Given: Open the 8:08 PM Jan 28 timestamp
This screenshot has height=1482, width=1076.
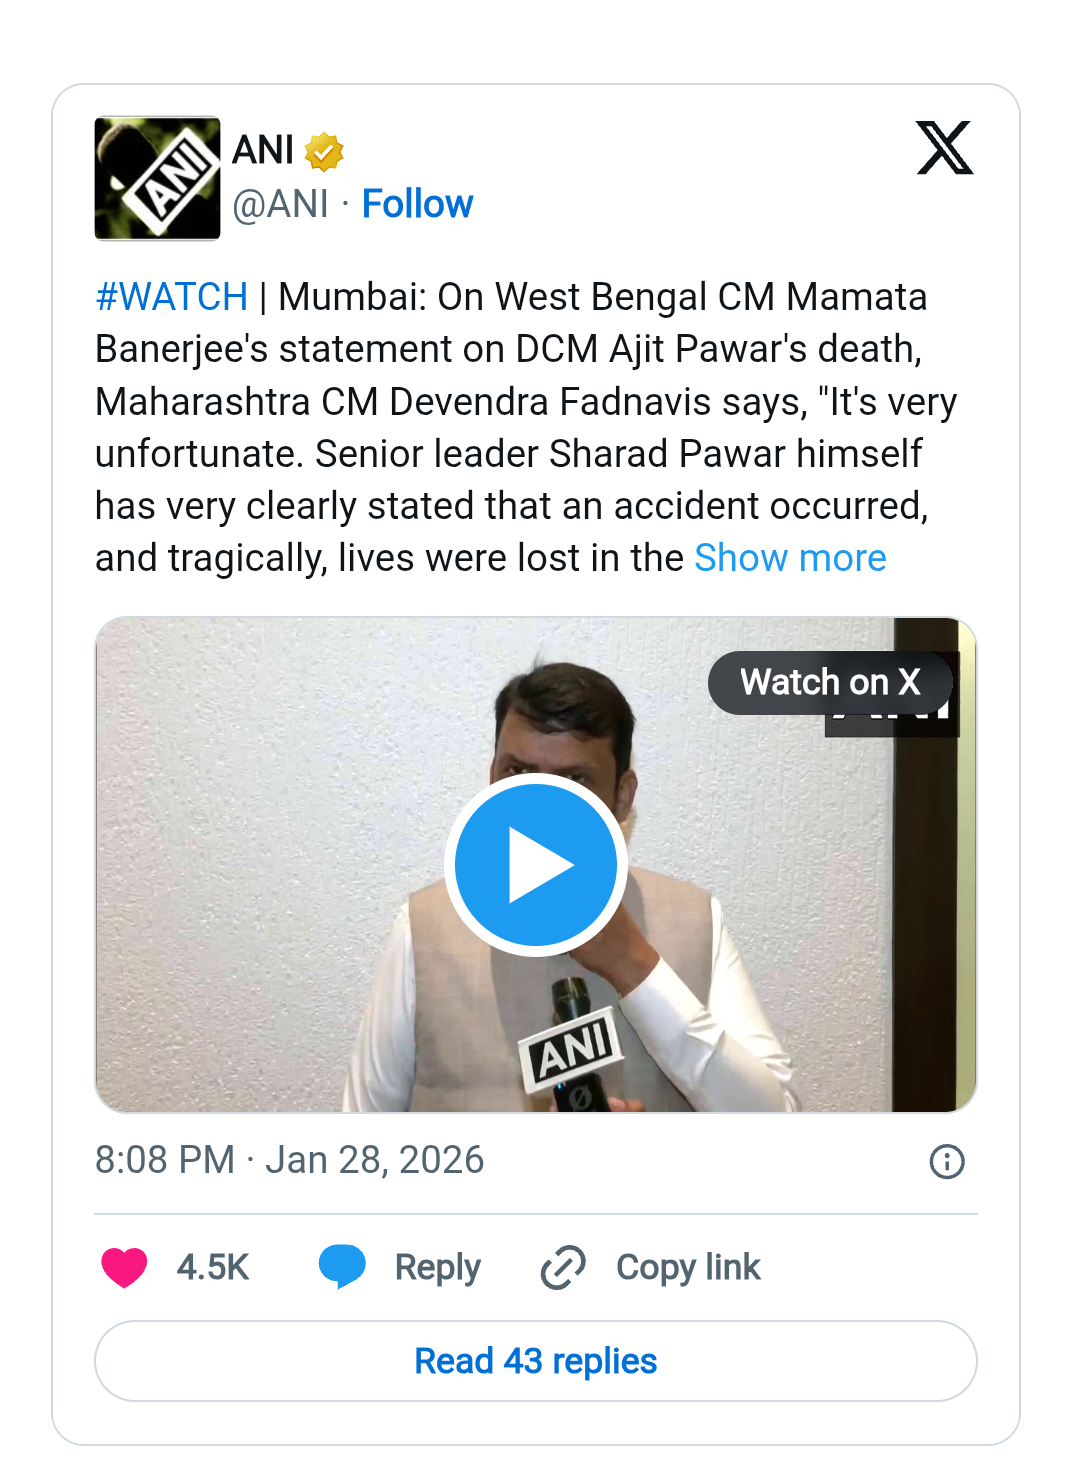Looking at the screenshot, I should point(289,1160).
